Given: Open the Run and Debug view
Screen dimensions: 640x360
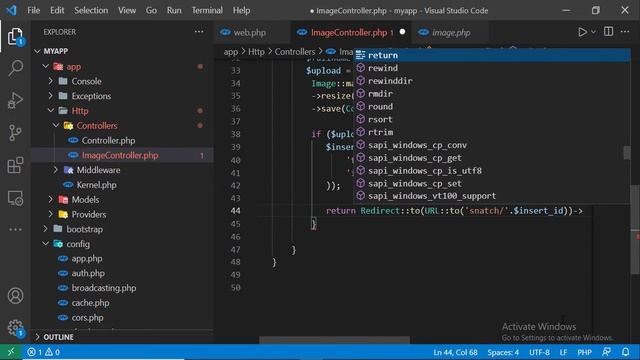Looking at the screenshot, I should (15, 100).
